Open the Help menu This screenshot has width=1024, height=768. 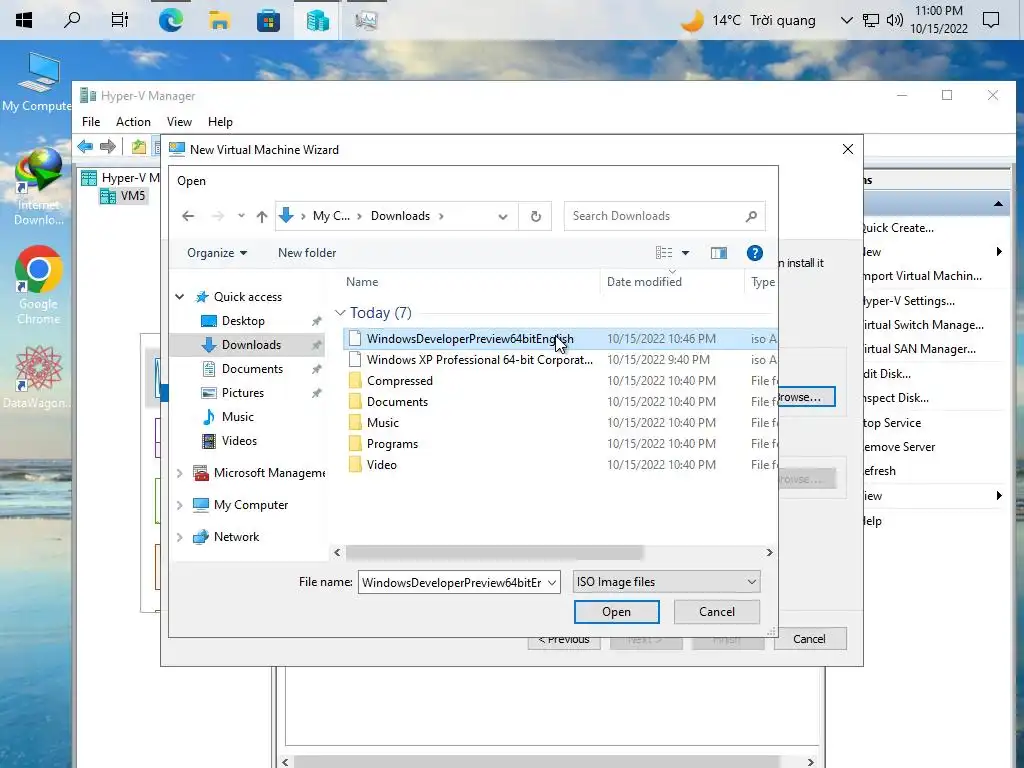(220, 122)
